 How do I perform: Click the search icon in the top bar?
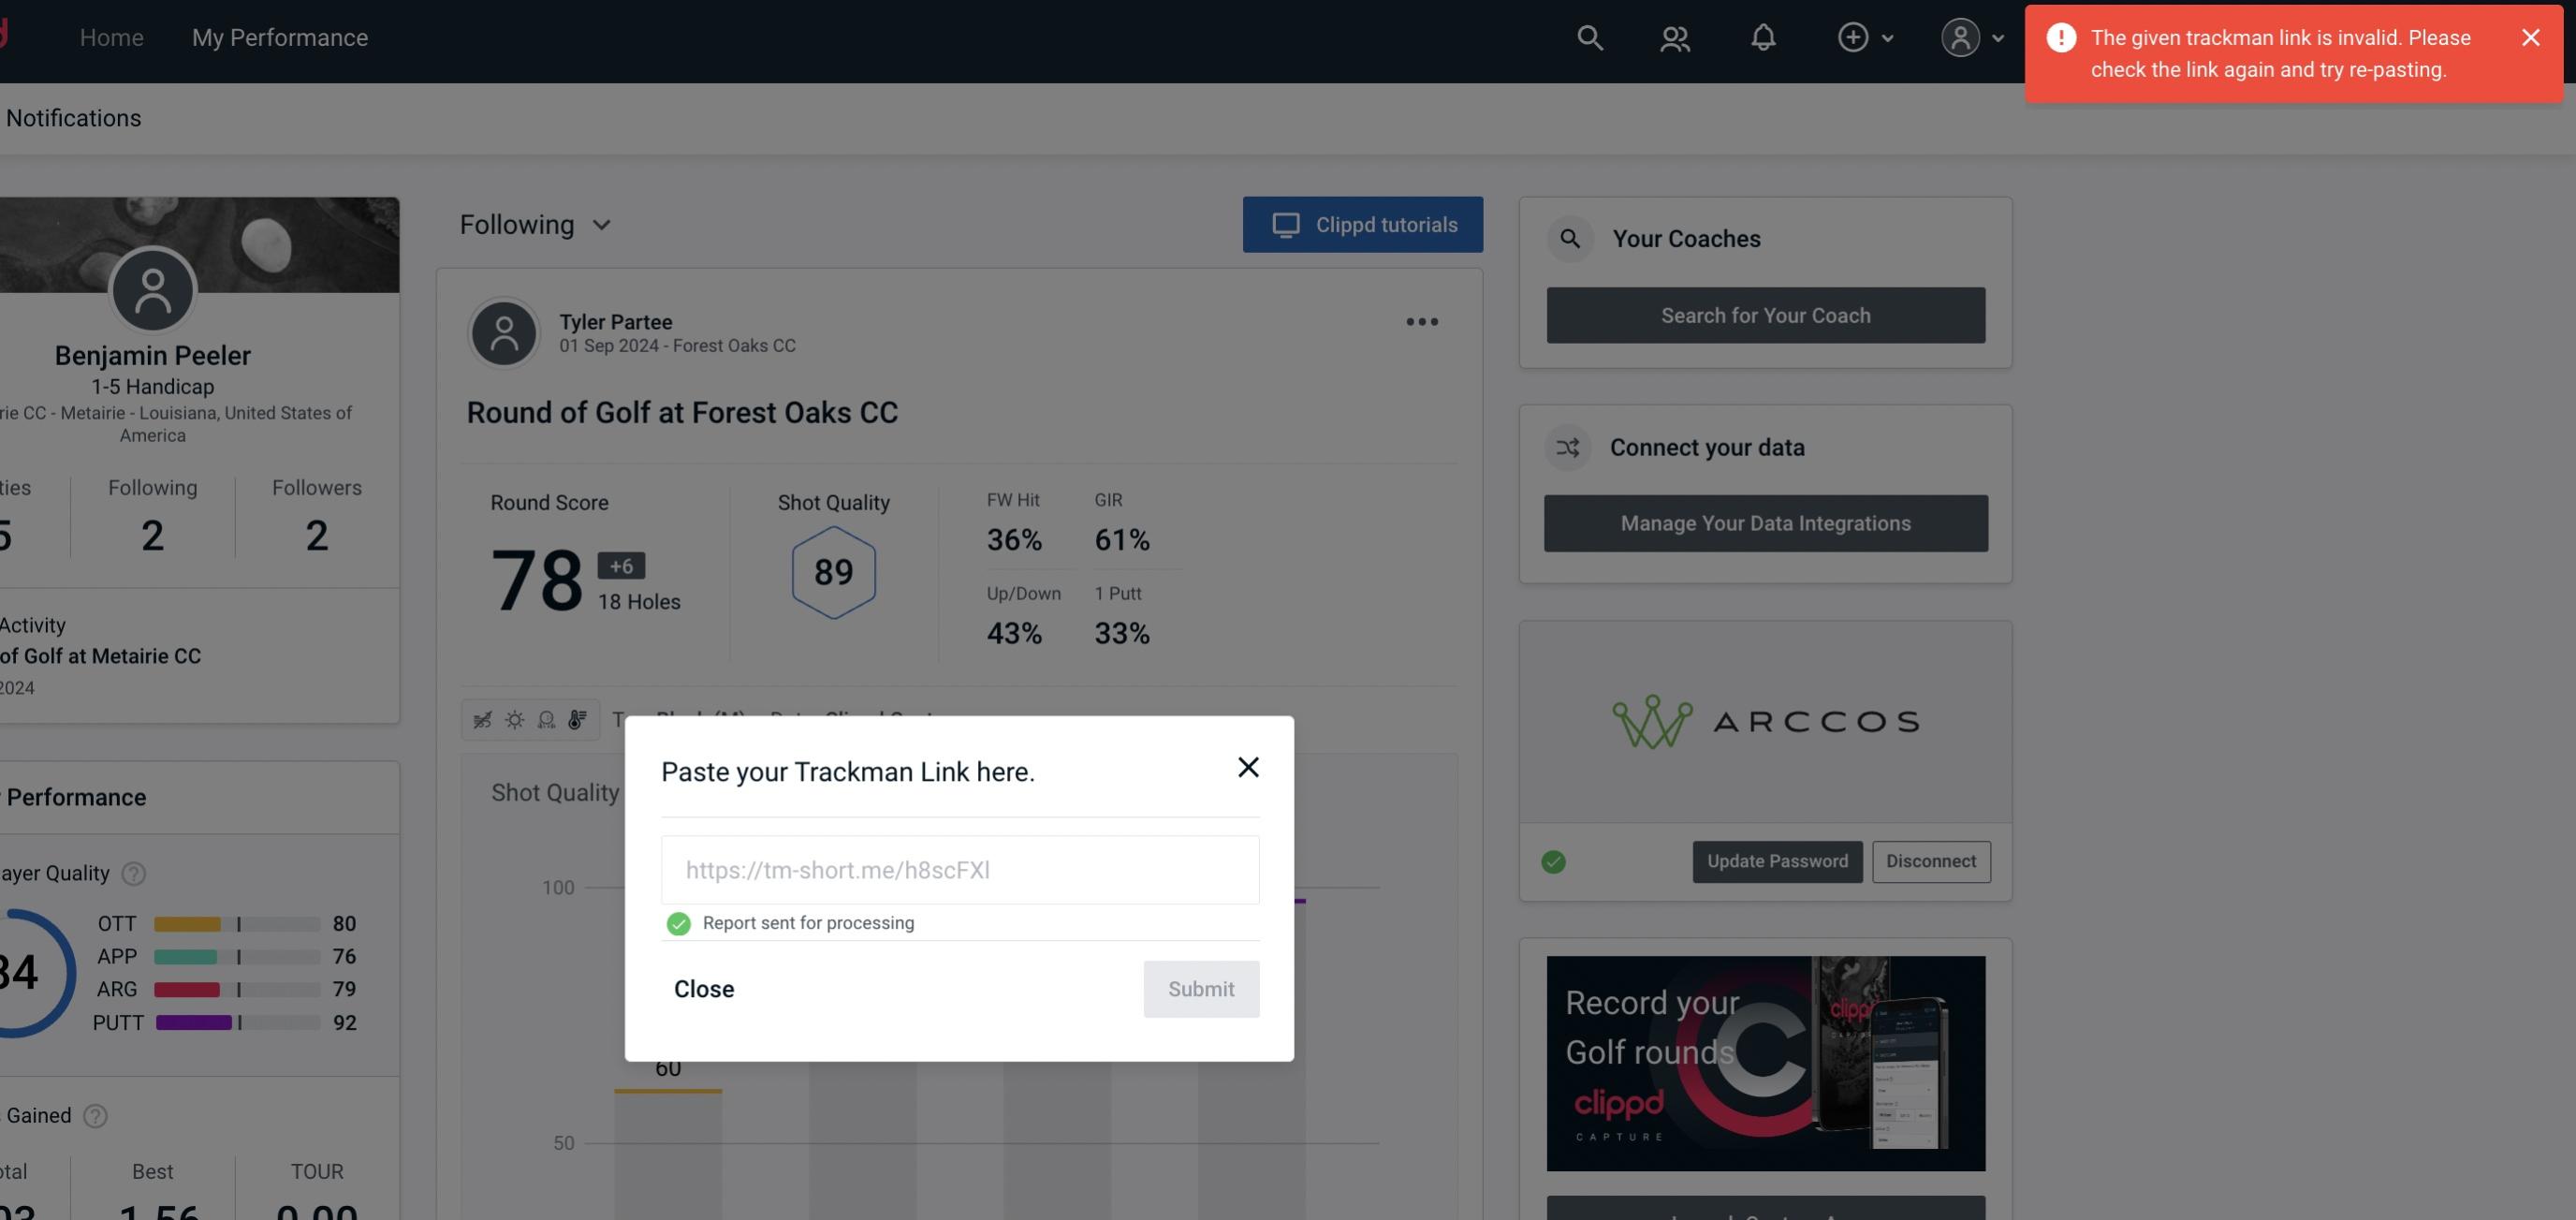(1587, 37)
